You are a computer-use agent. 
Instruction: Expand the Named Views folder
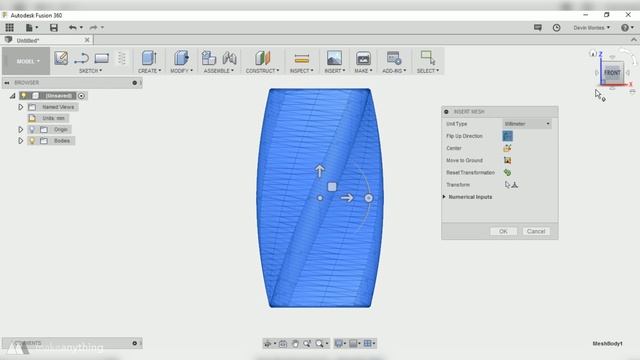click(20, 107)
